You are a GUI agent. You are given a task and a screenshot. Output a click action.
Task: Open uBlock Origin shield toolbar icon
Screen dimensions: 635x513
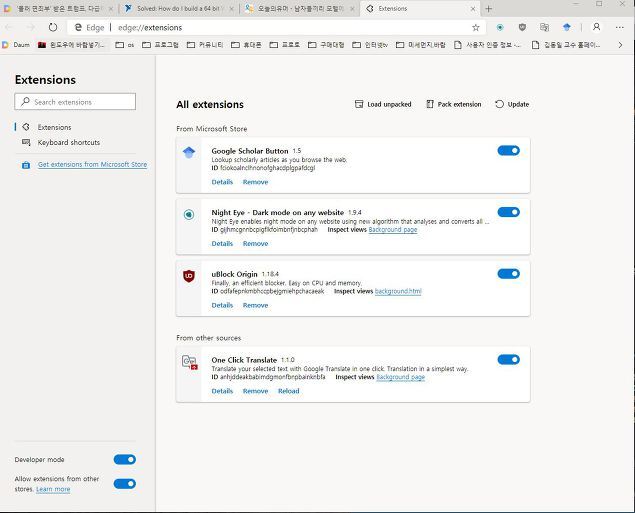[522, 27]
